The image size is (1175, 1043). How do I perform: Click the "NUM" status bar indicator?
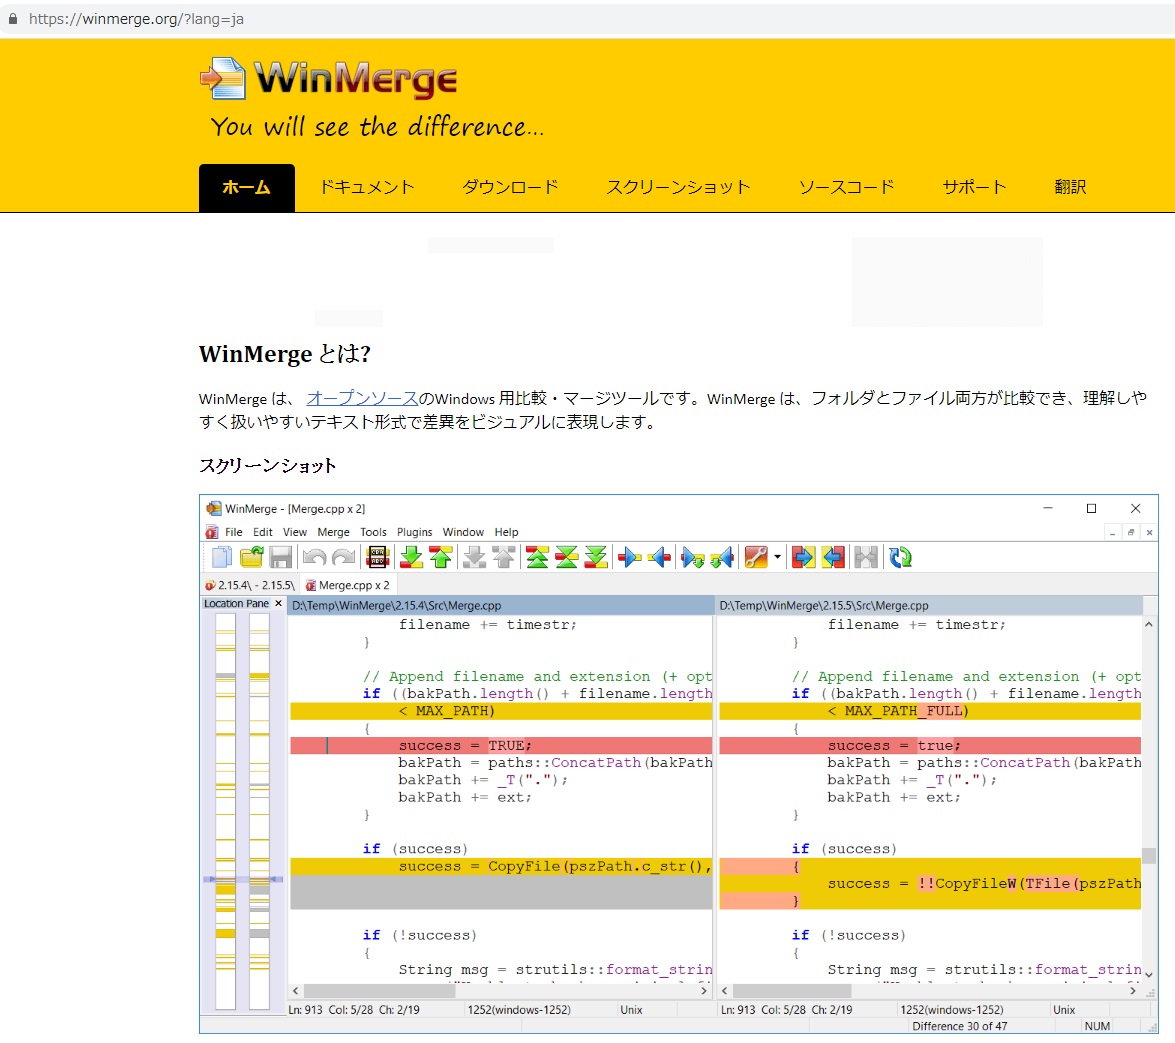1097,1027
